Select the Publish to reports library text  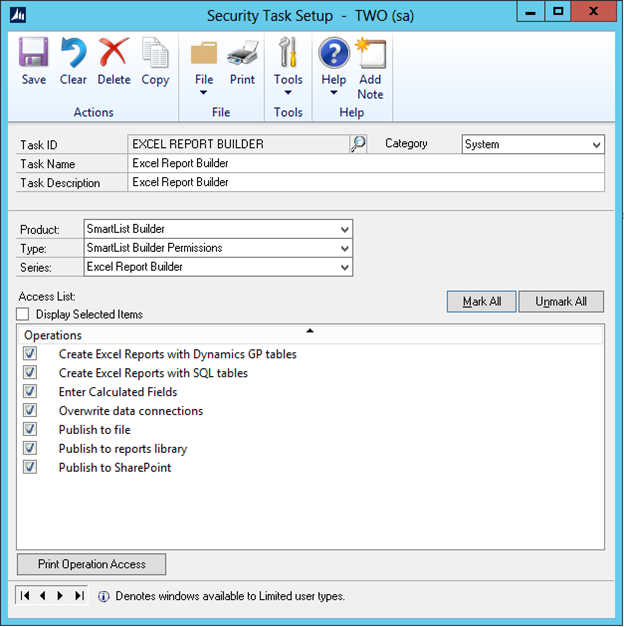point(123,449)
